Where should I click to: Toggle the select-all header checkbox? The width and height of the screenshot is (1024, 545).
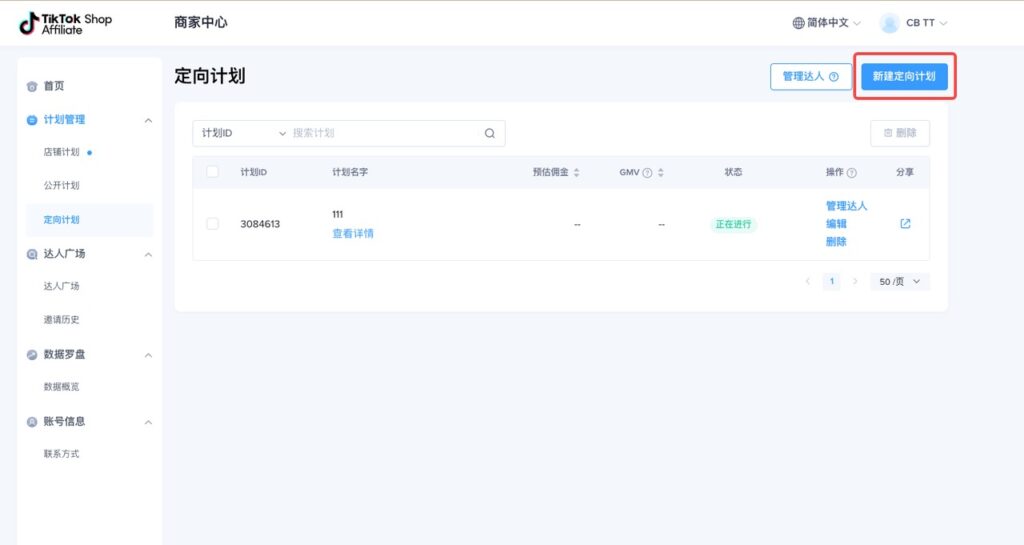pos(212,172)
